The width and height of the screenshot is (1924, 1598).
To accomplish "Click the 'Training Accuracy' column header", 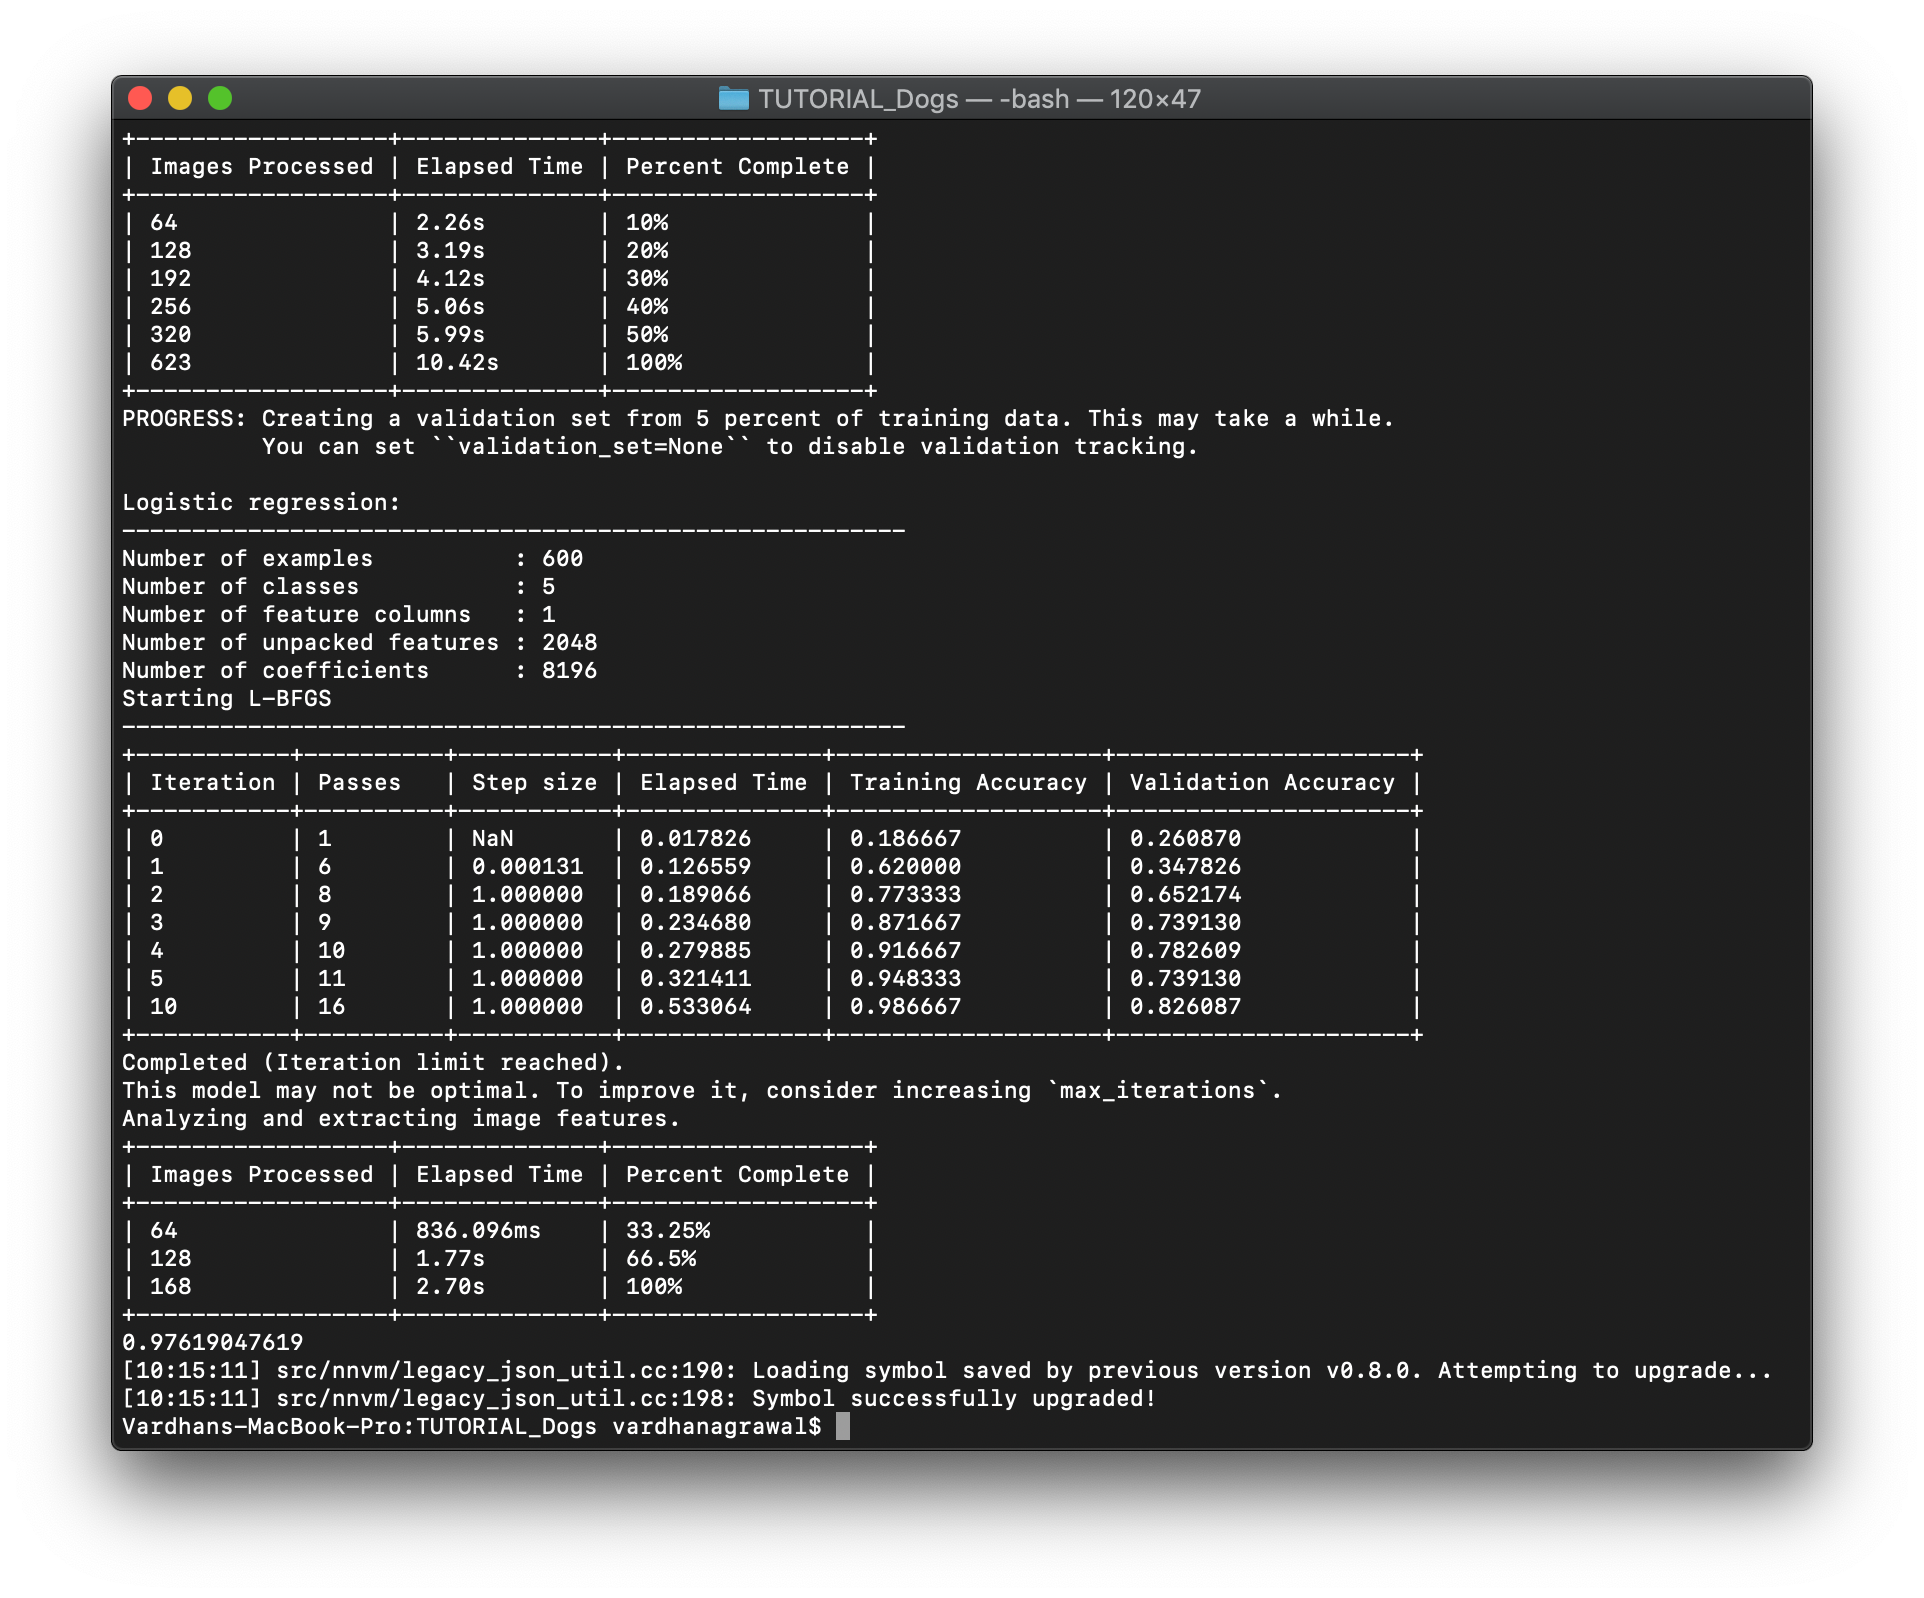I will coord(968,782).
